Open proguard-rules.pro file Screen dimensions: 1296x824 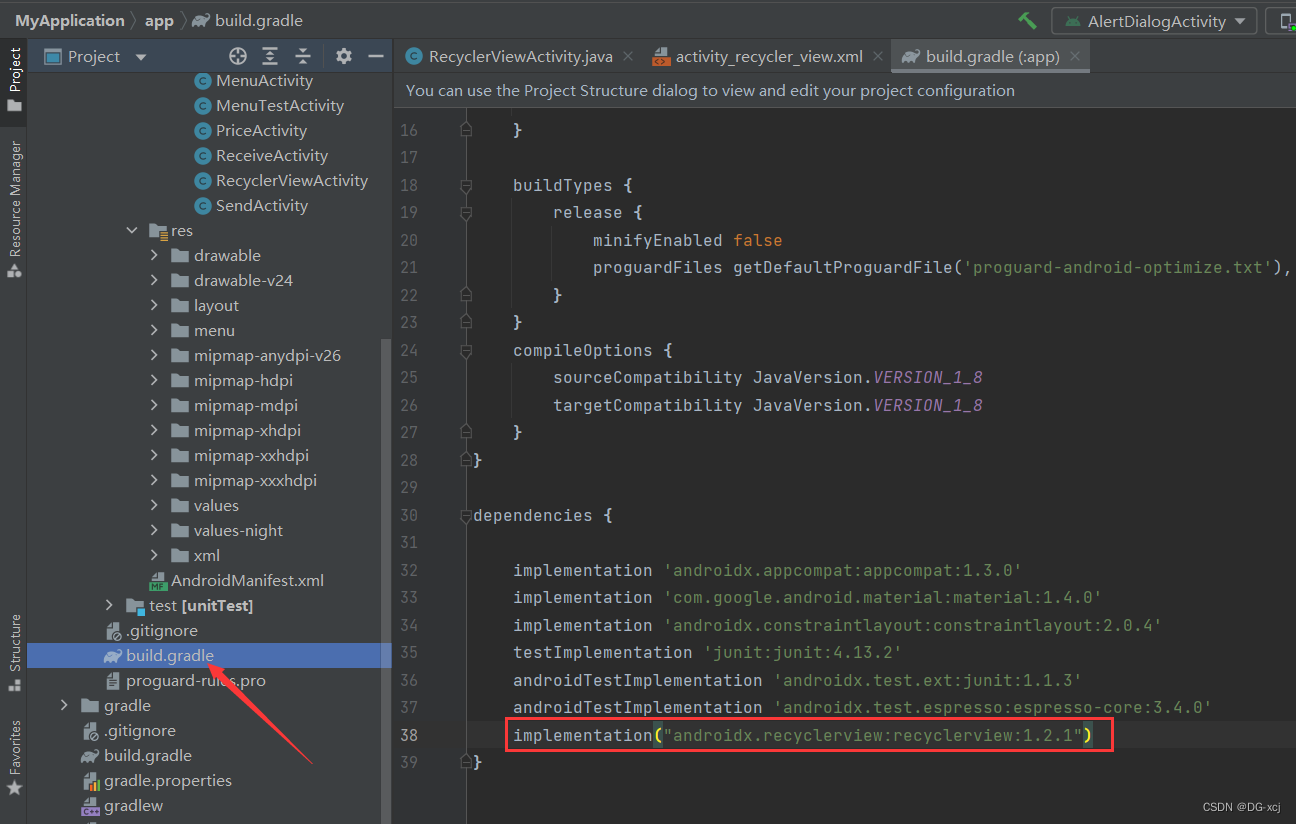[x=185, y=681]
